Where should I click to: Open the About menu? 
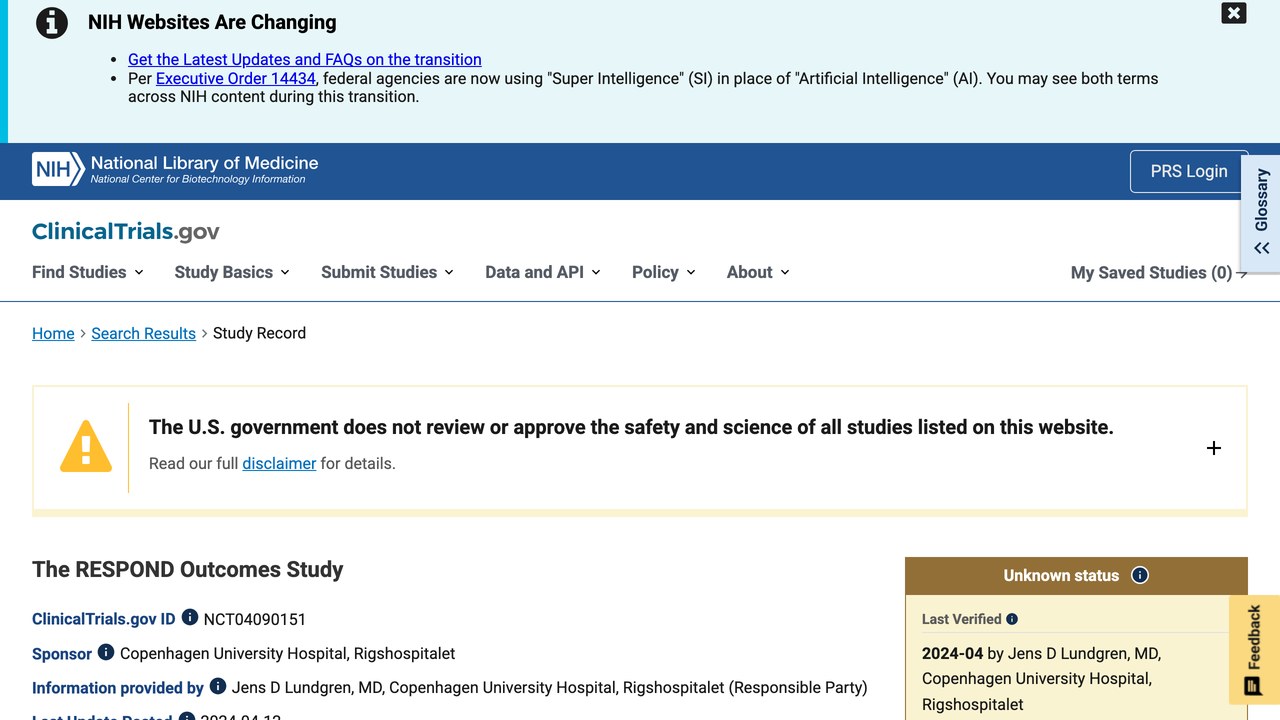[x=758, y=272]
